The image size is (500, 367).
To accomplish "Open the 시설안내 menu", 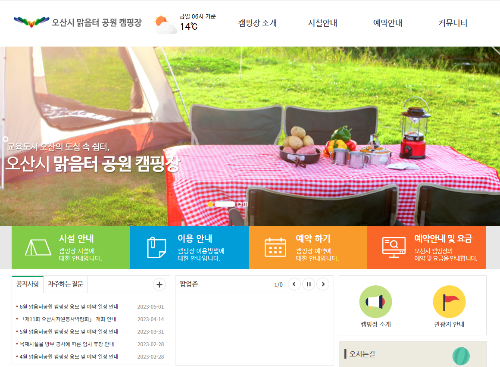I will [322, 23].
